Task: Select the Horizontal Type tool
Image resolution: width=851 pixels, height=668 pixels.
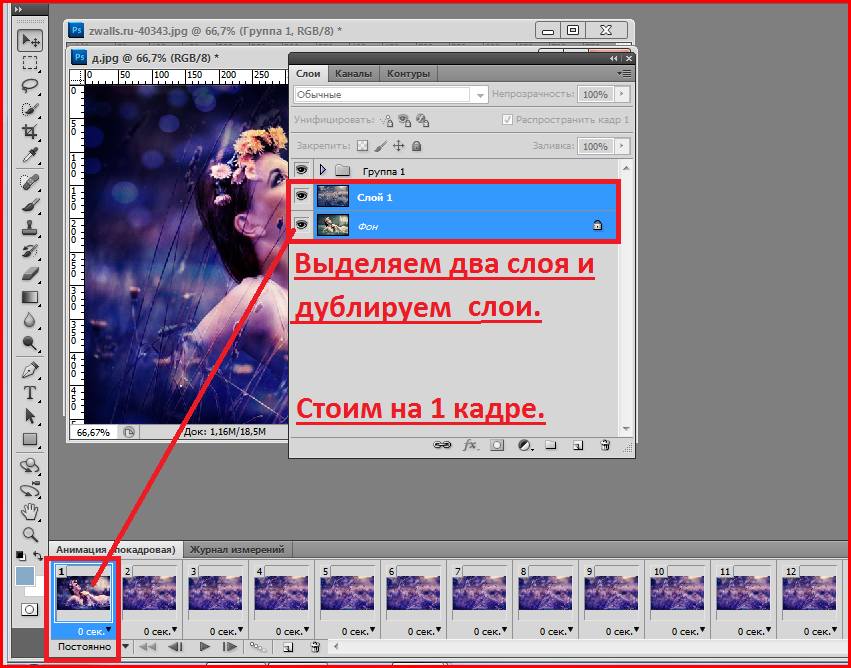Action: click(x=30, y=393)
